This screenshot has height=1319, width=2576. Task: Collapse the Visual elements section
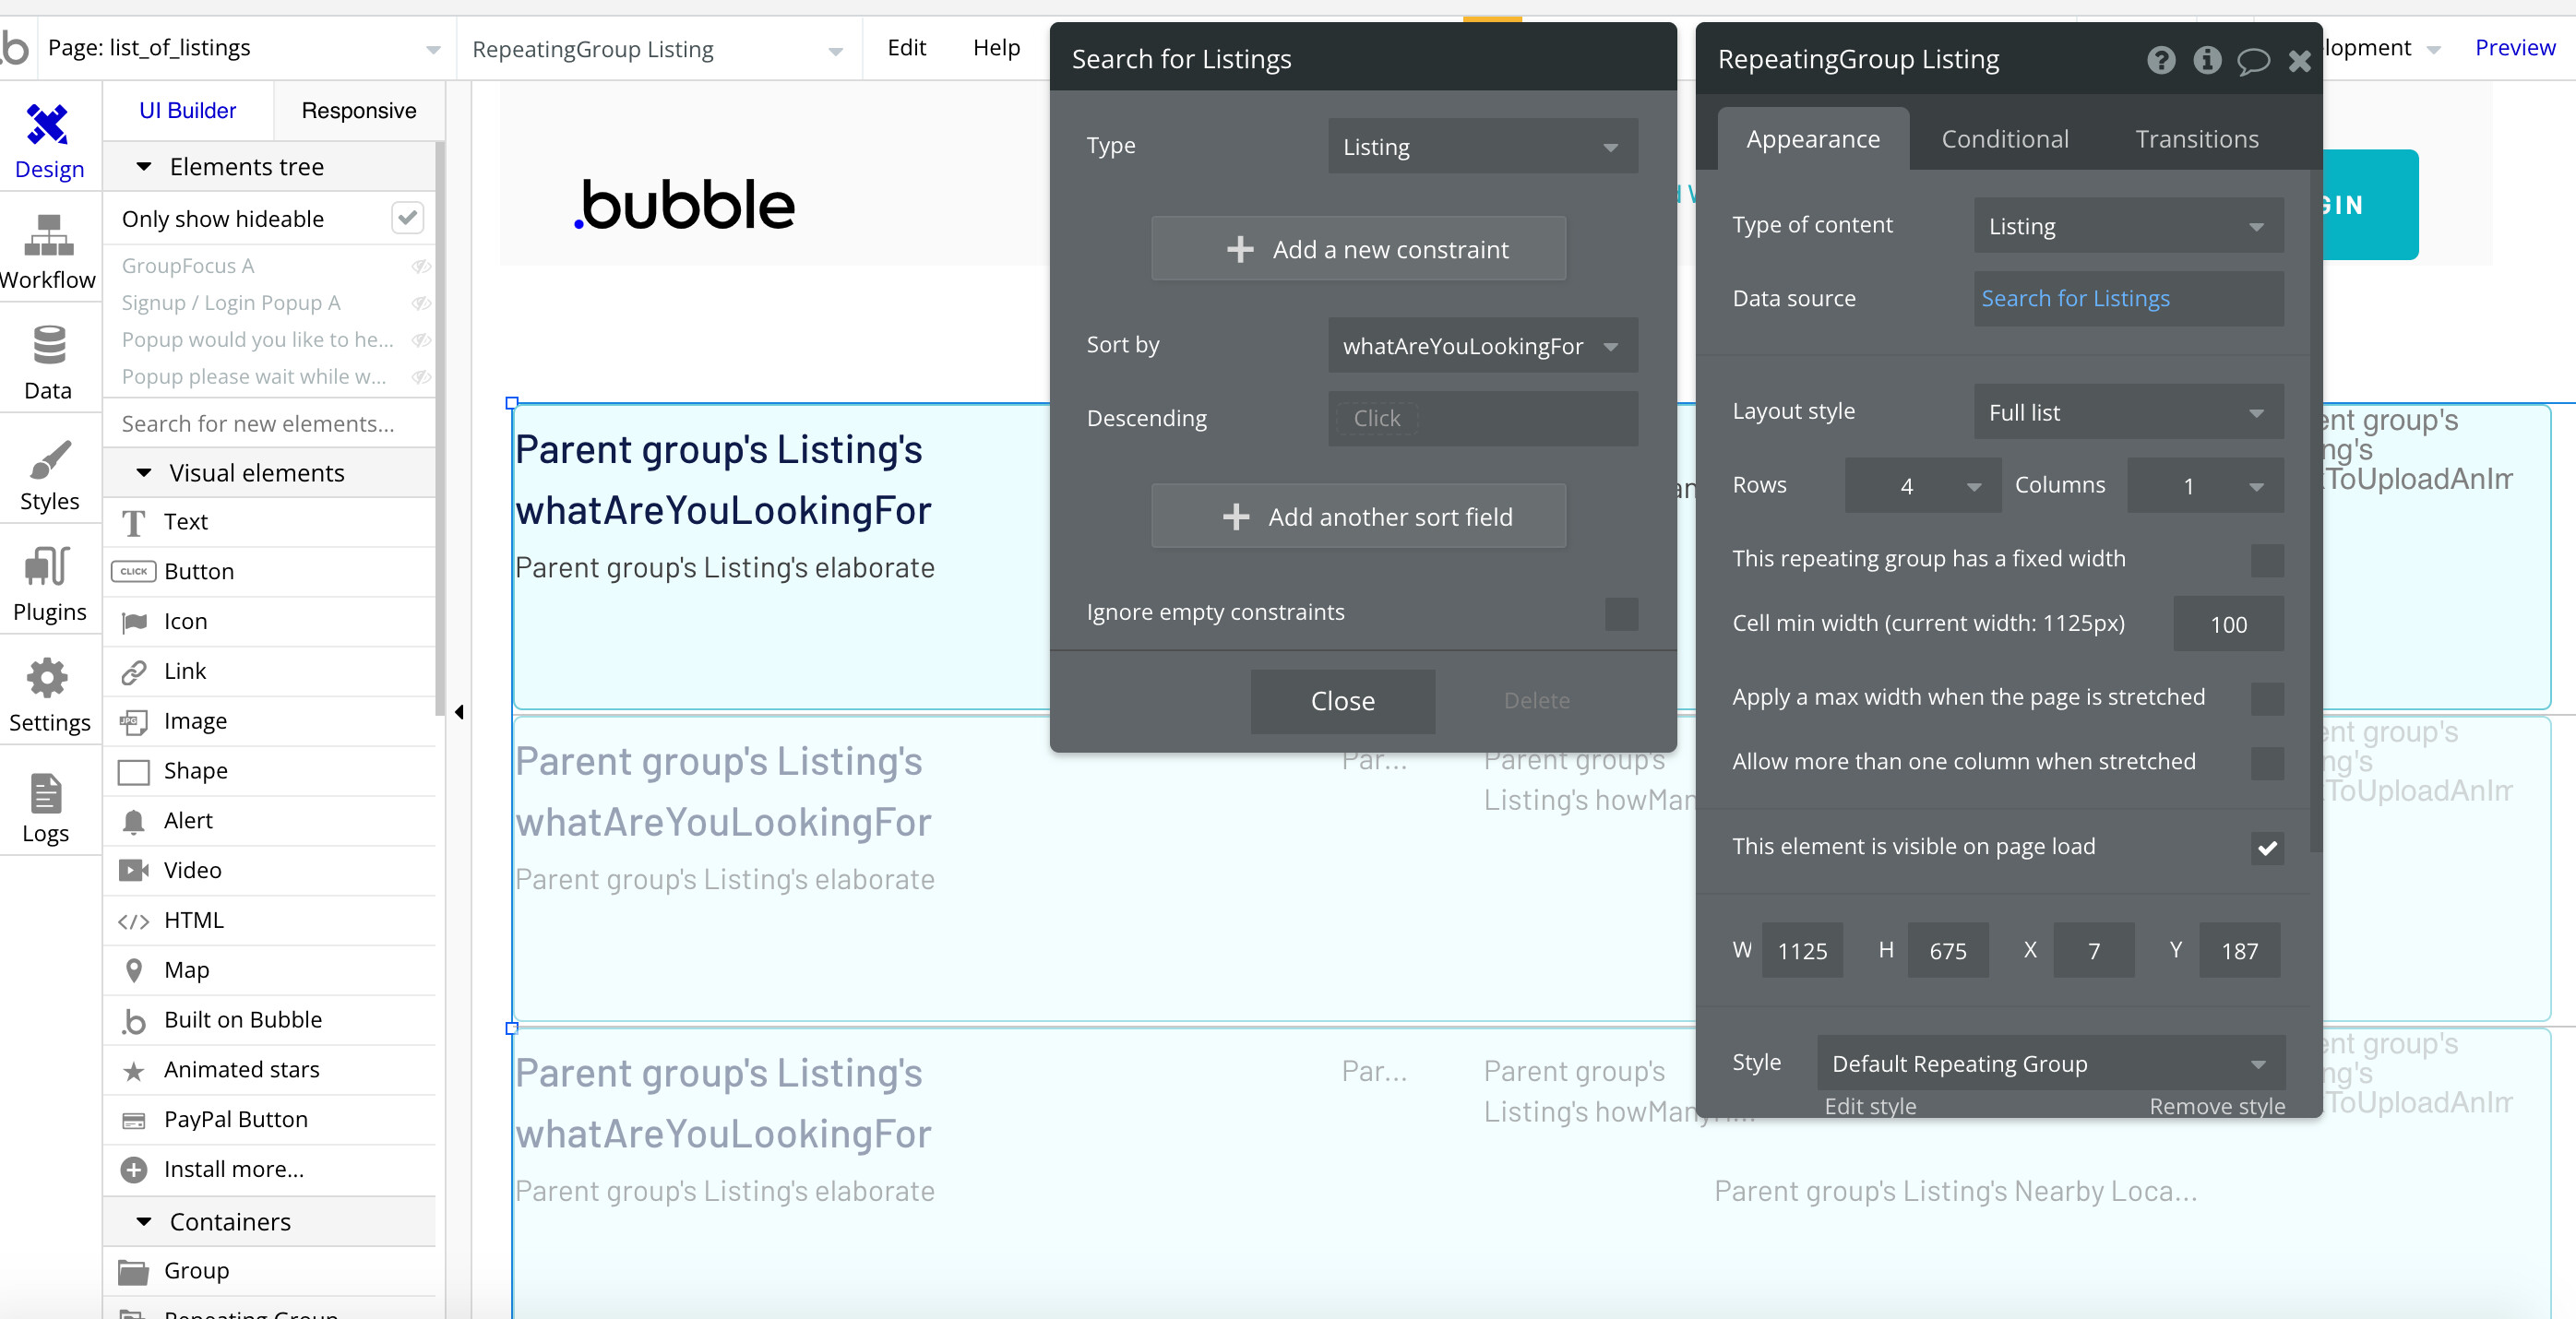tap(144, 473)
